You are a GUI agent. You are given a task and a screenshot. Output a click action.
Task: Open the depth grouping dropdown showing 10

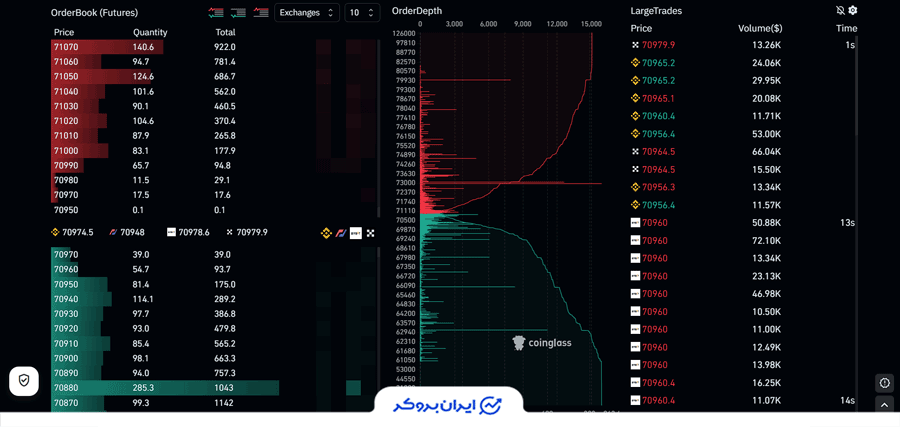pyautogui.click(x=361, y=13)
